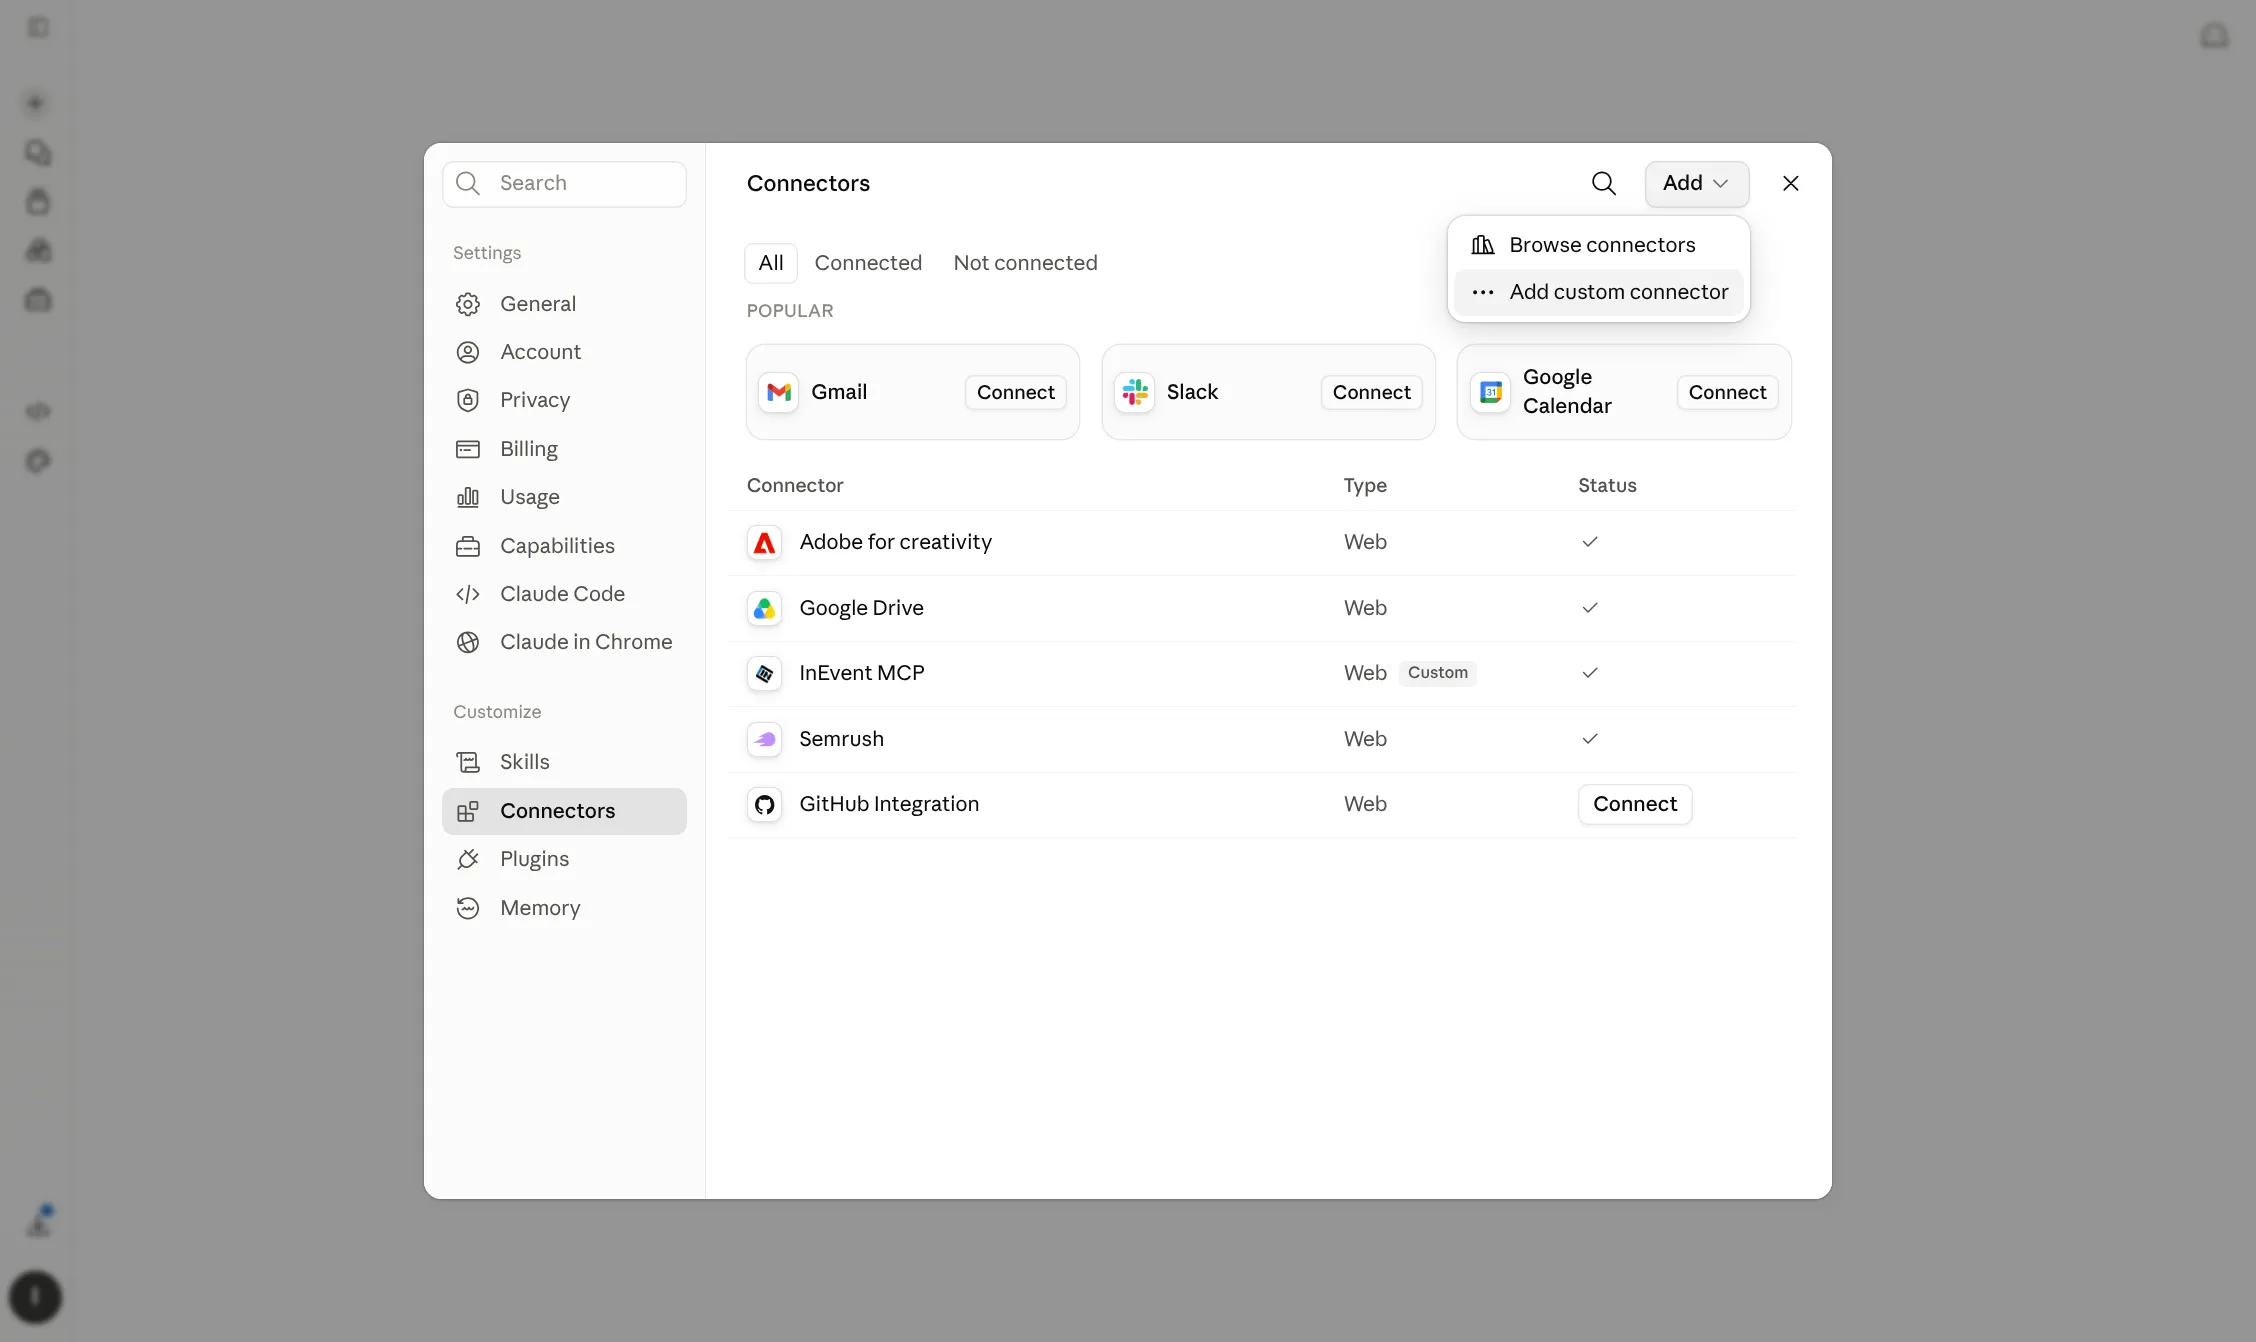This screenshot has width=2256, height=1342.
Task: Click the Slack logo icon
Action: 1134,392
